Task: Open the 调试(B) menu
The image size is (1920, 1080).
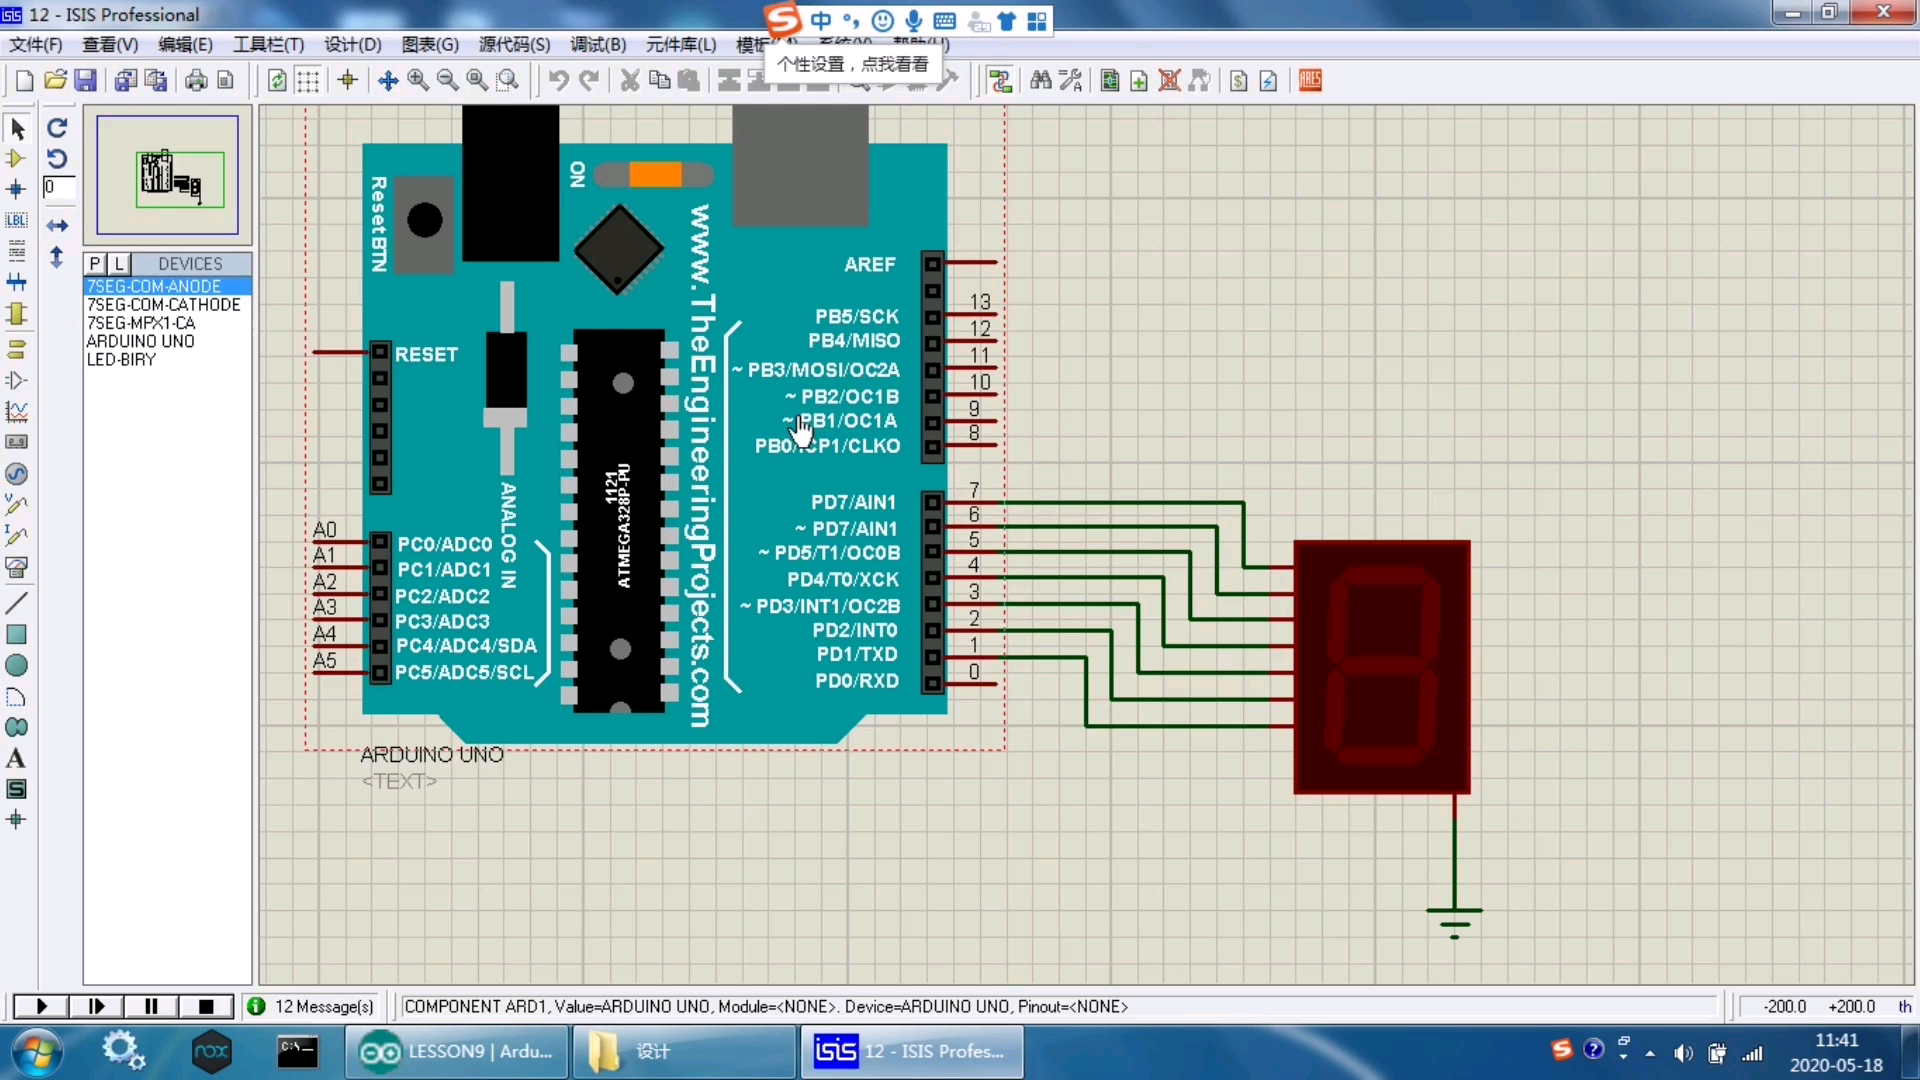Action: 598,45
